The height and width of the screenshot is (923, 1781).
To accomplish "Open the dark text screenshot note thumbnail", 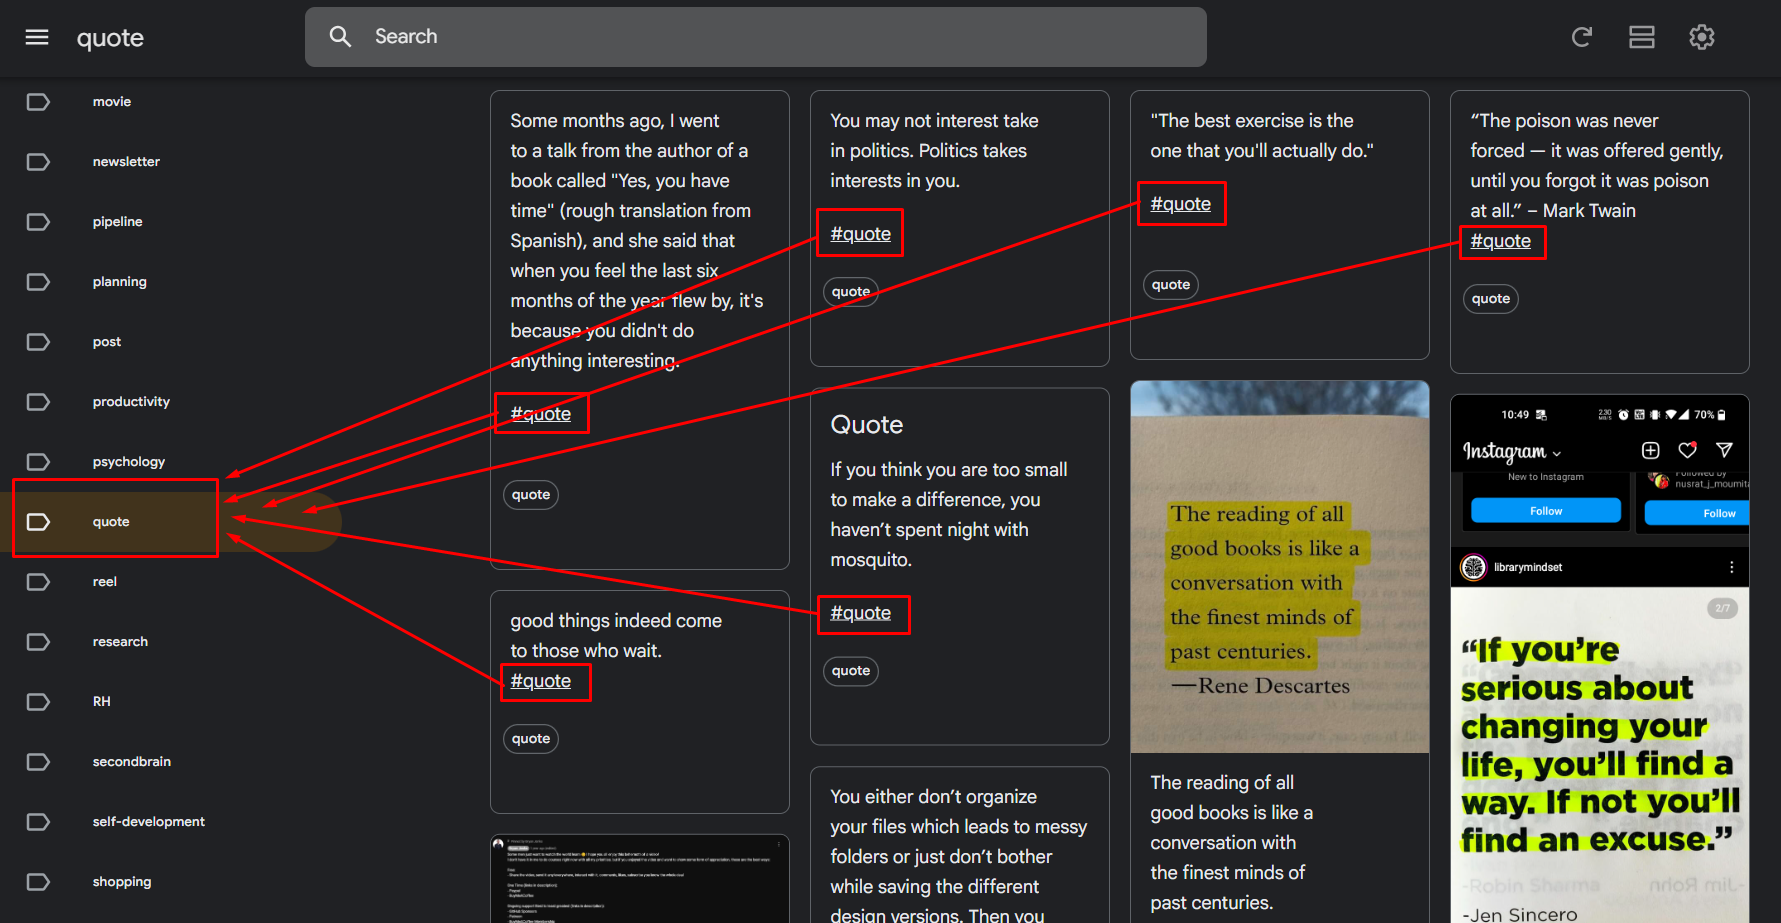I will pyautogui.click(x=640, y=879).
